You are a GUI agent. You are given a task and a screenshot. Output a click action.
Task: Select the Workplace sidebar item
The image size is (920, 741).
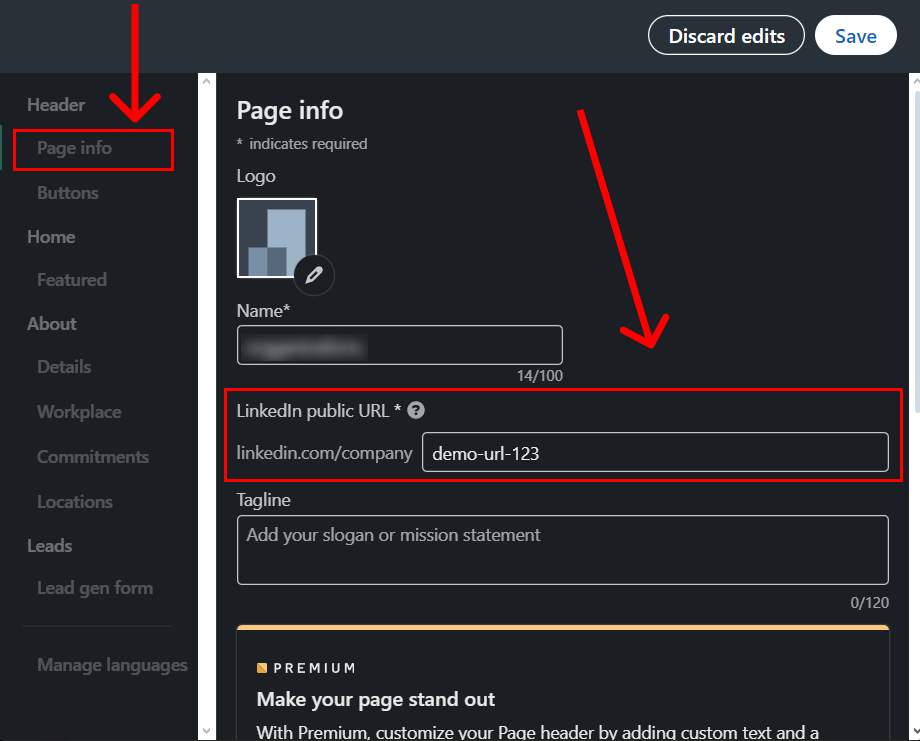(79, 412)
